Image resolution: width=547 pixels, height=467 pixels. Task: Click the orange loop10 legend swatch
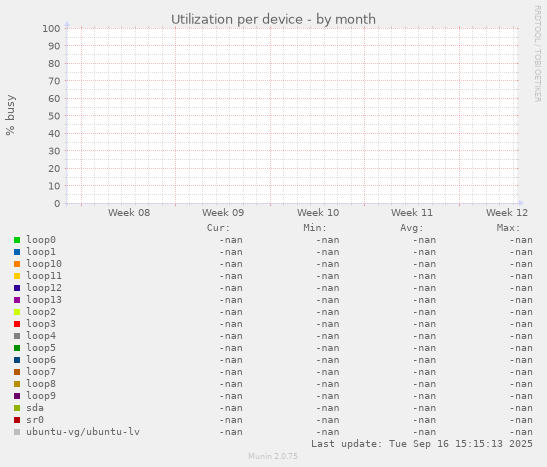(17, 264)
